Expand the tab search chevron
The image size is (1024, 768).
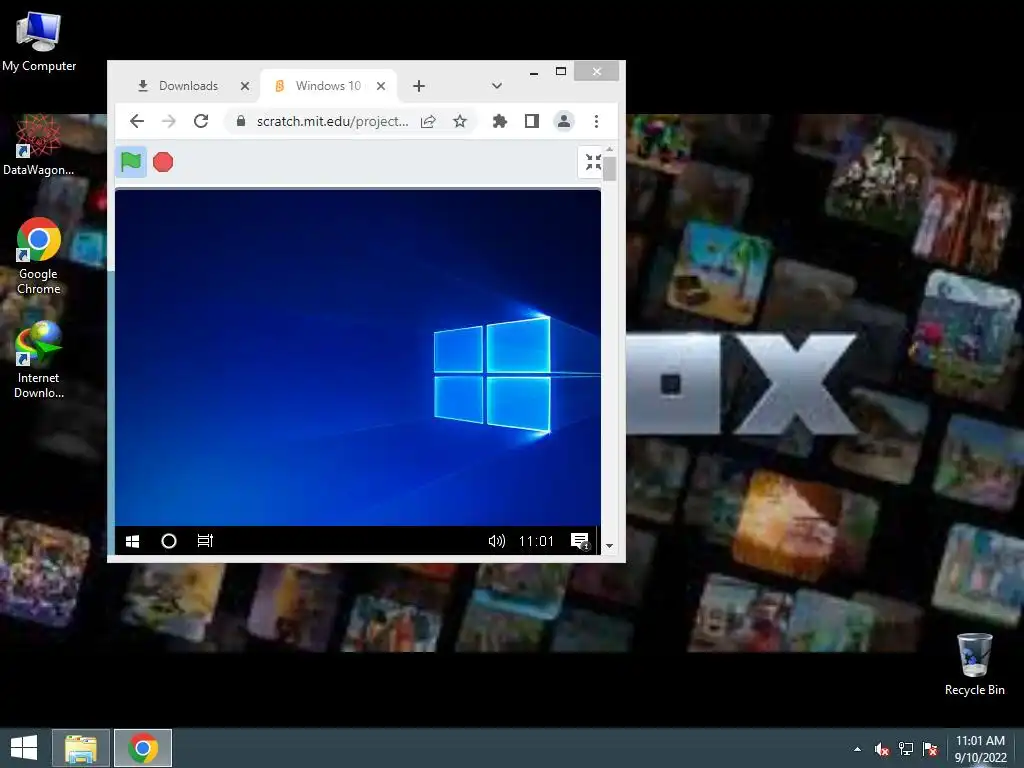(496, 86)
